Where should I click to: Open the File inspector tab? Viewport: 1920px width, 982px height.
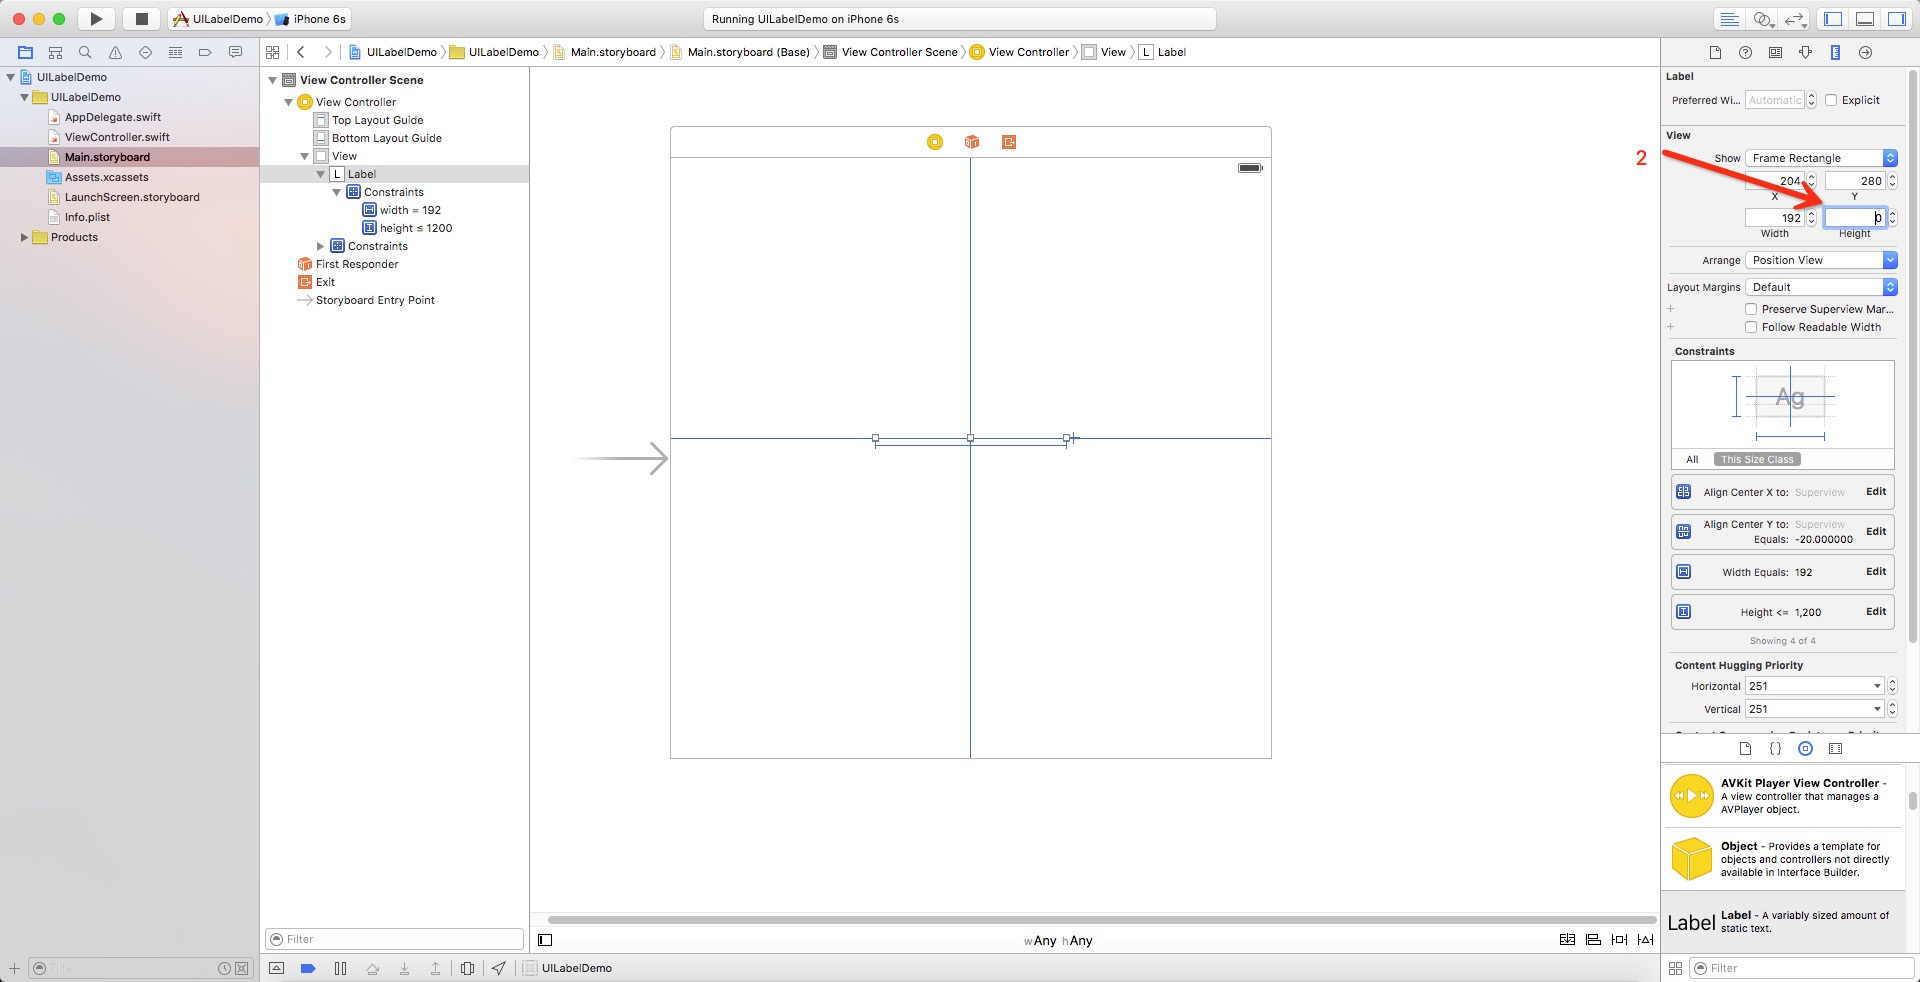pos(1715,52)
